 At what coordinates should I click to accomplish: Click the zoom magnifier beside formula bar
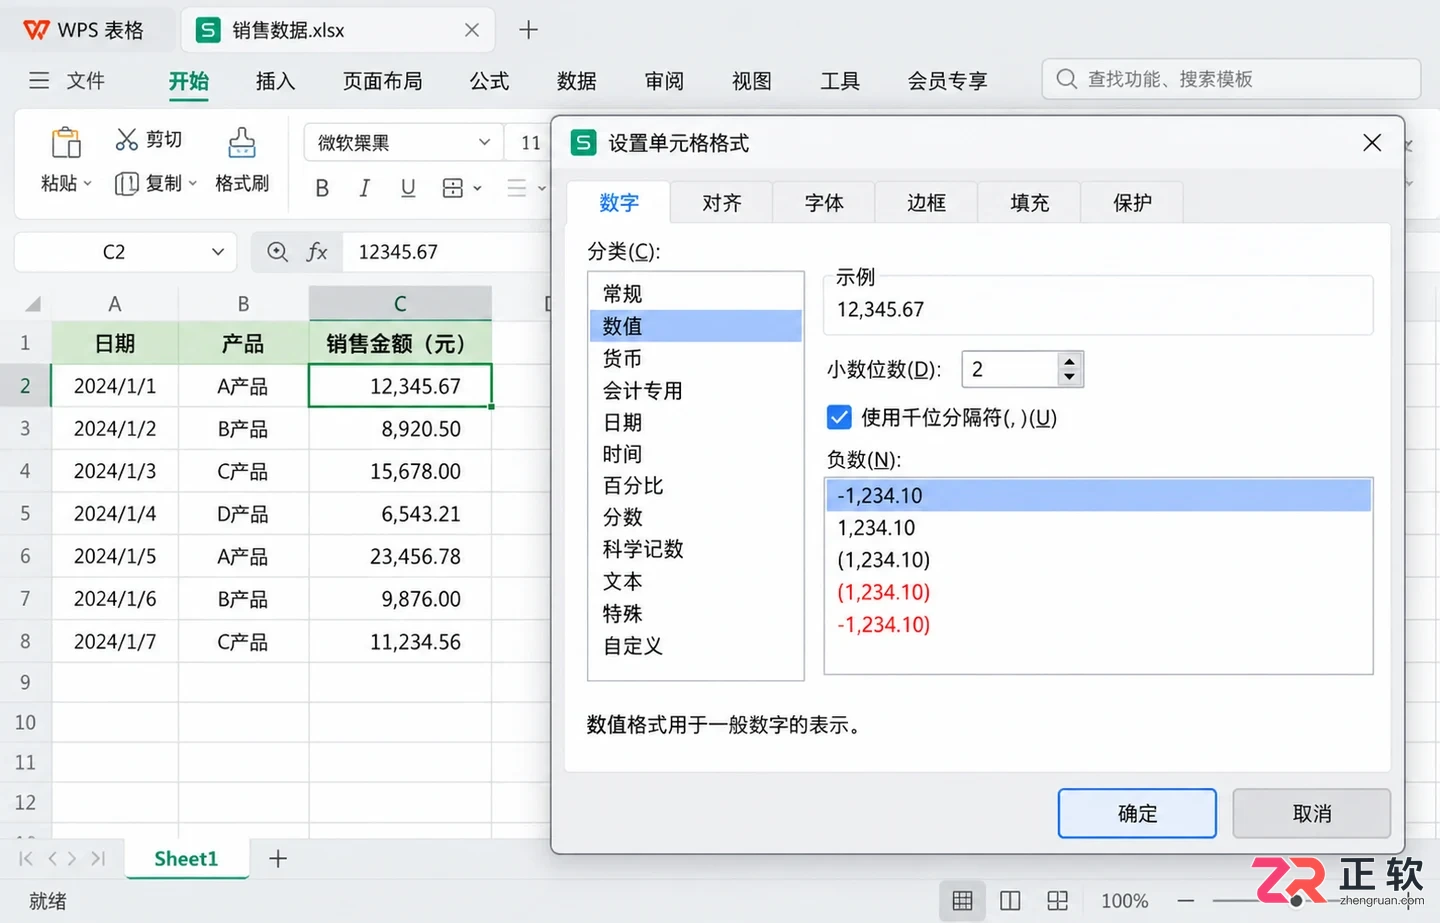278,252
